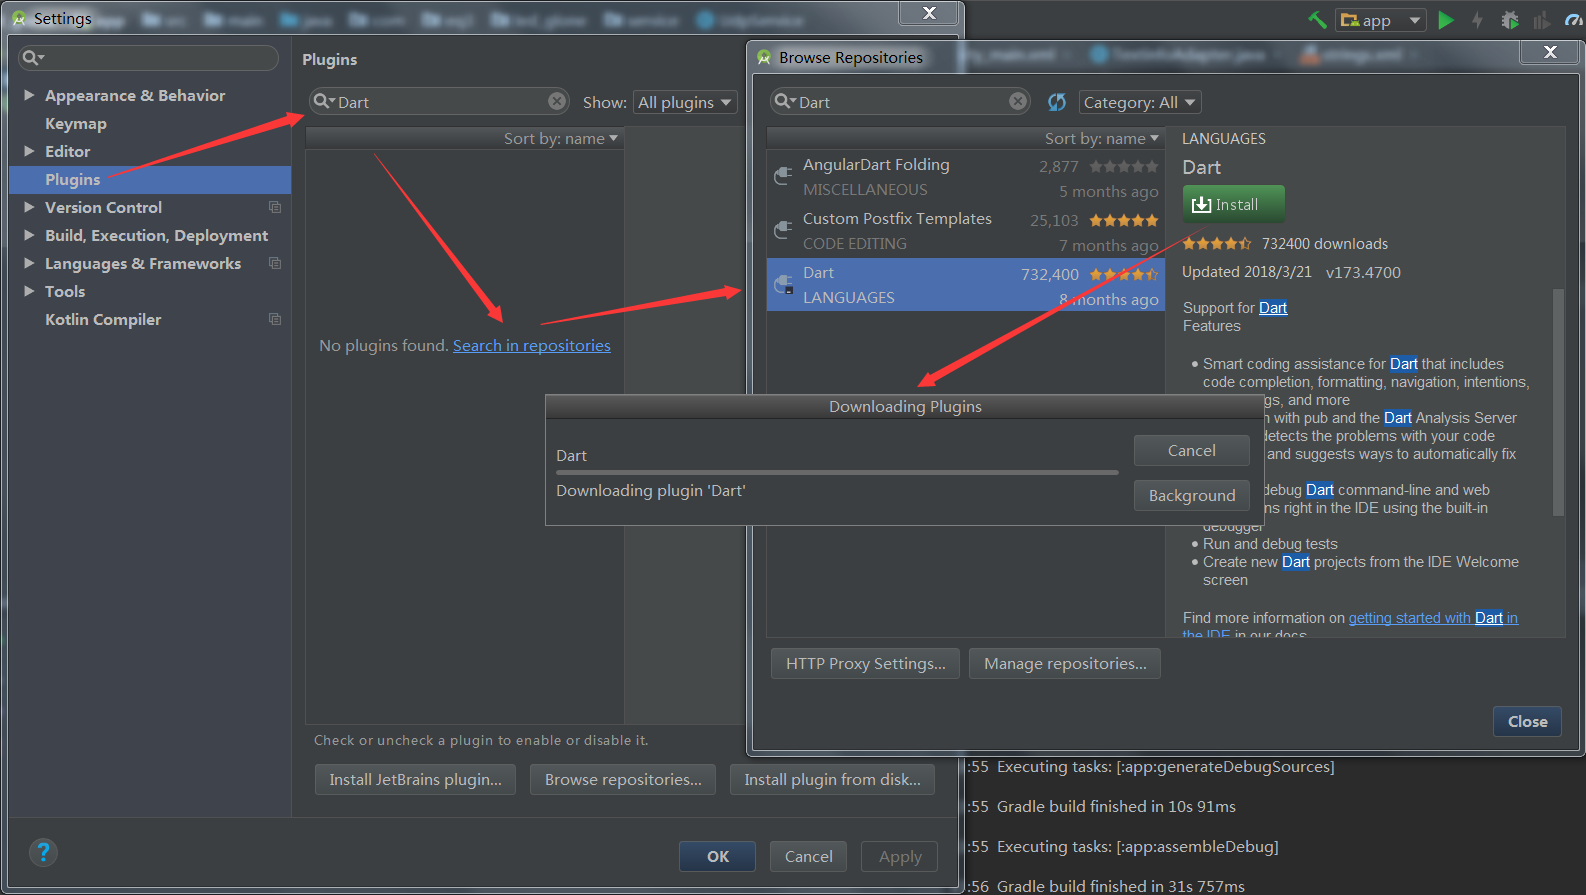The height and width of the screenshot is (895, 1586).
Task: Expand the Editor settings node
Action: (29, 151)
